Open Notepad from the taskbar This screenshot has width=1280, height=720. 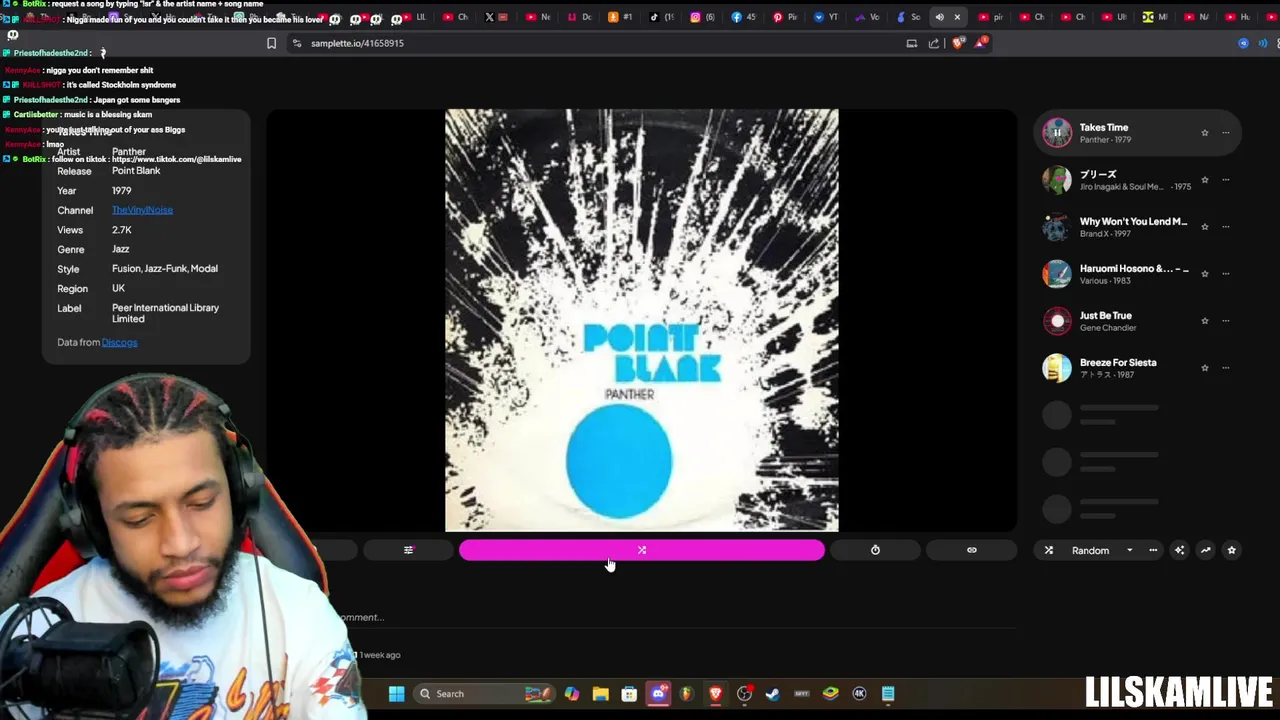point(888,694)
